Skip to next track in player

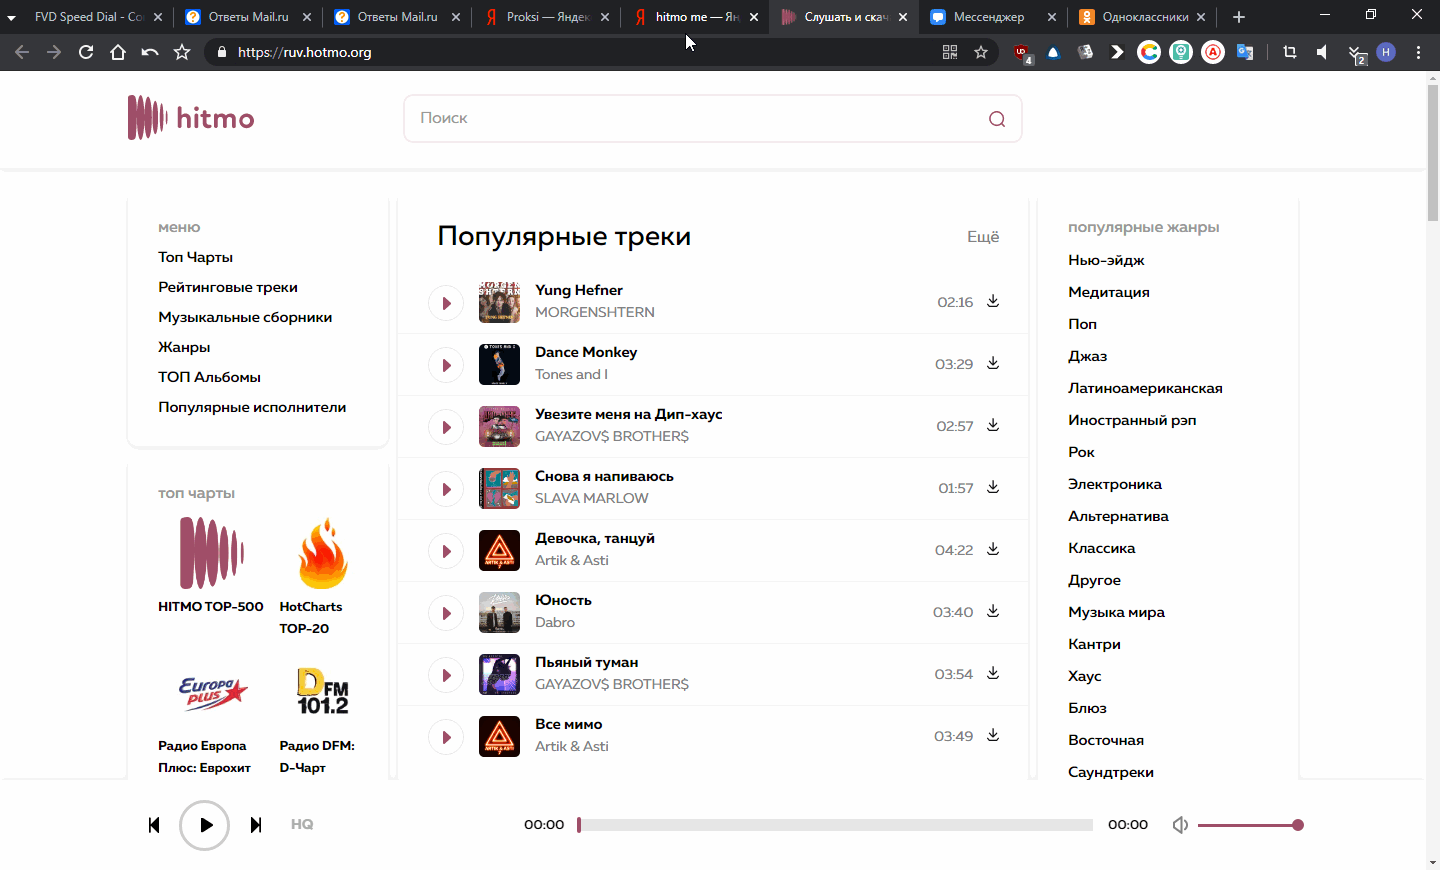tap(256, 825)
